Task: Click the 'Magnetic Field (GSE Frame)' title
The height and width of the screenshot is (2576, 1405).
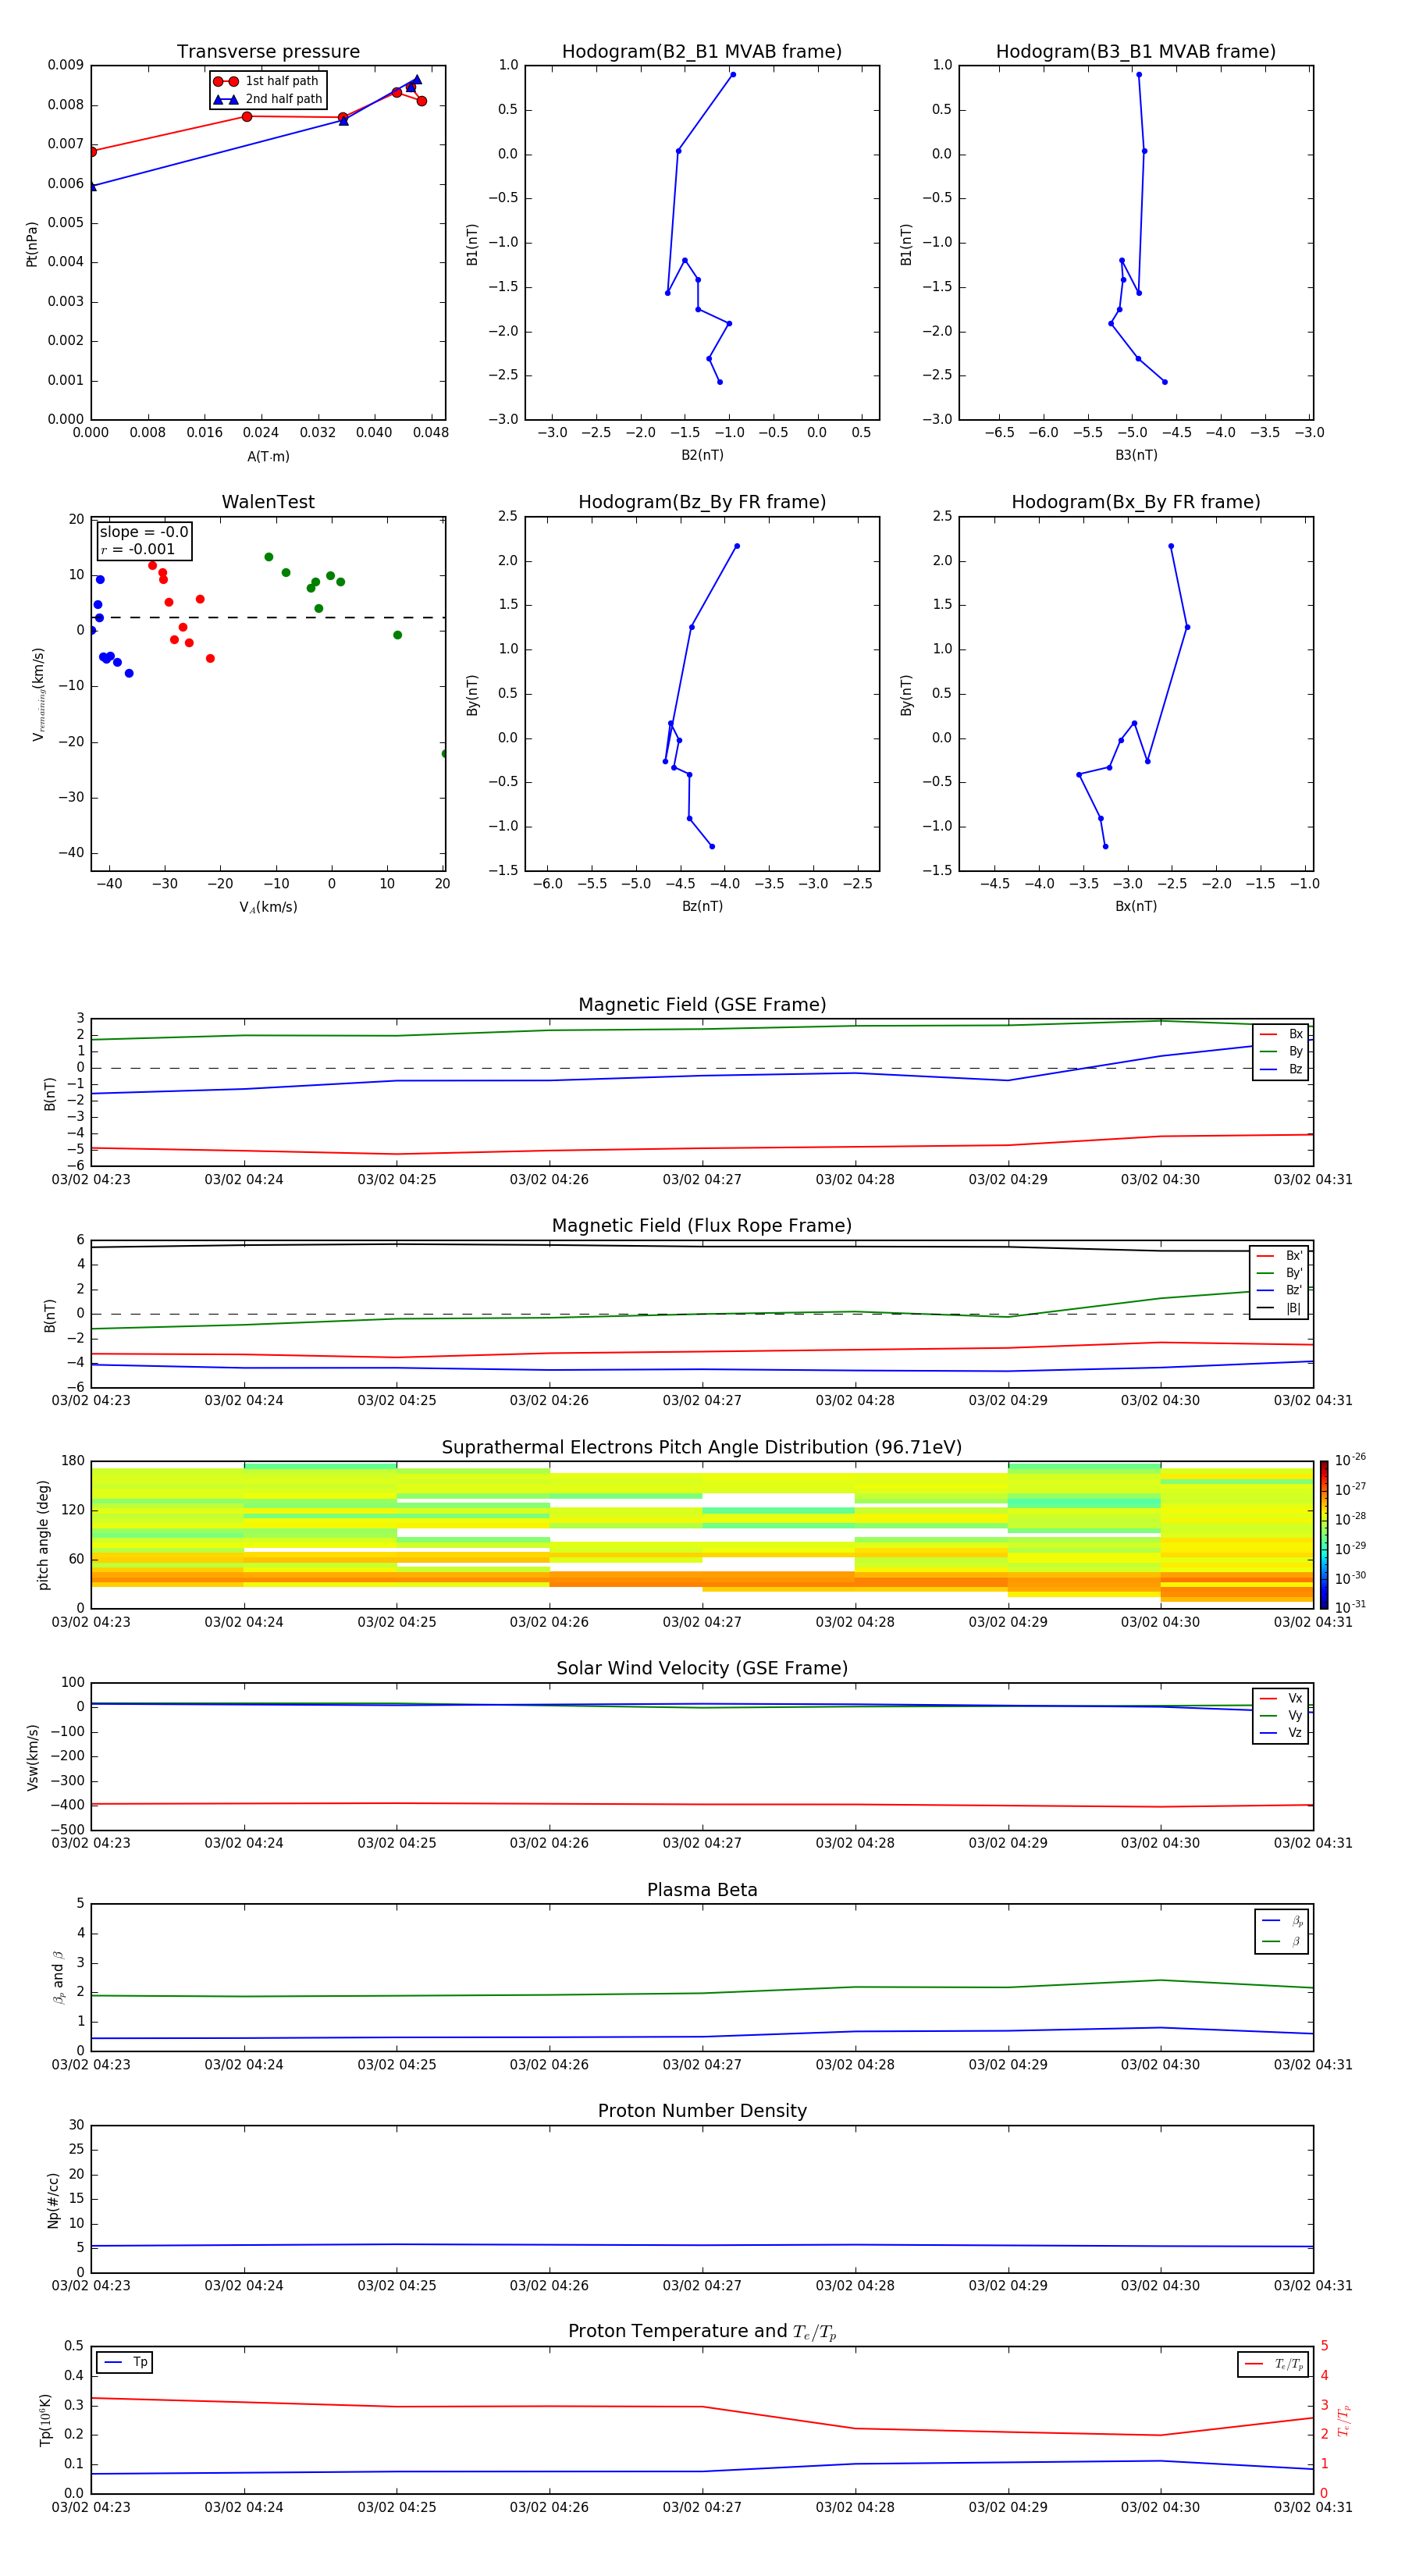Action: 702,1005
